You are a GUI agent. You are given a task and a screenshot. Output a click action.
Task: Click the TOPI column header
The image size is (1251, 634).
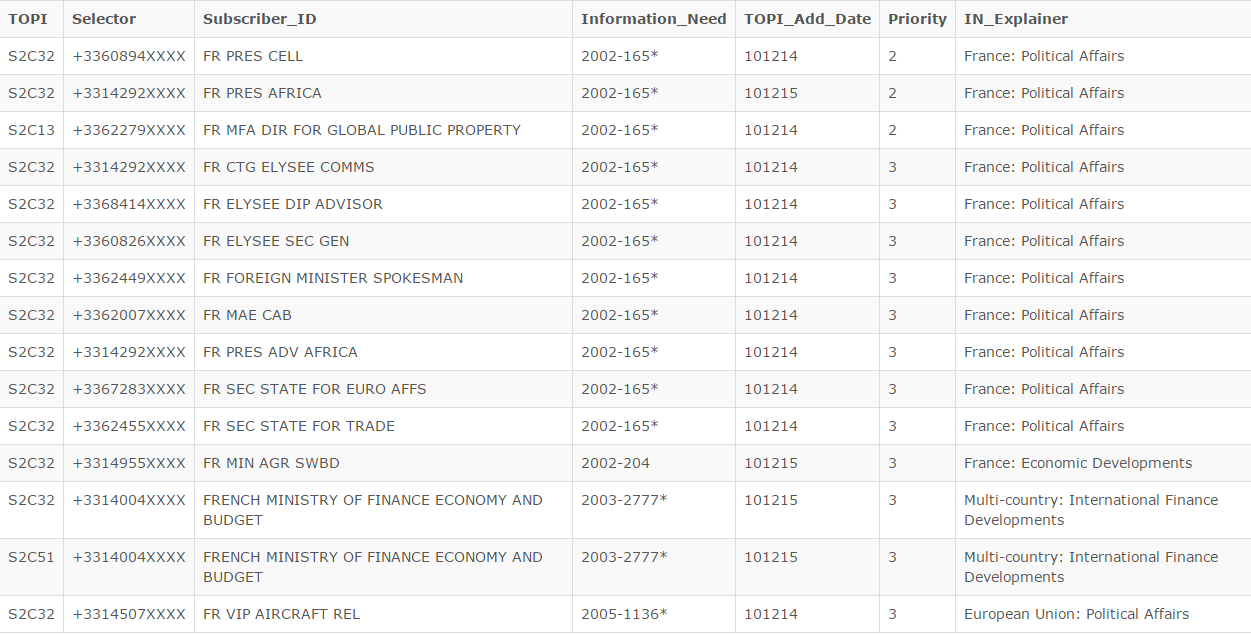coord(28,19)
